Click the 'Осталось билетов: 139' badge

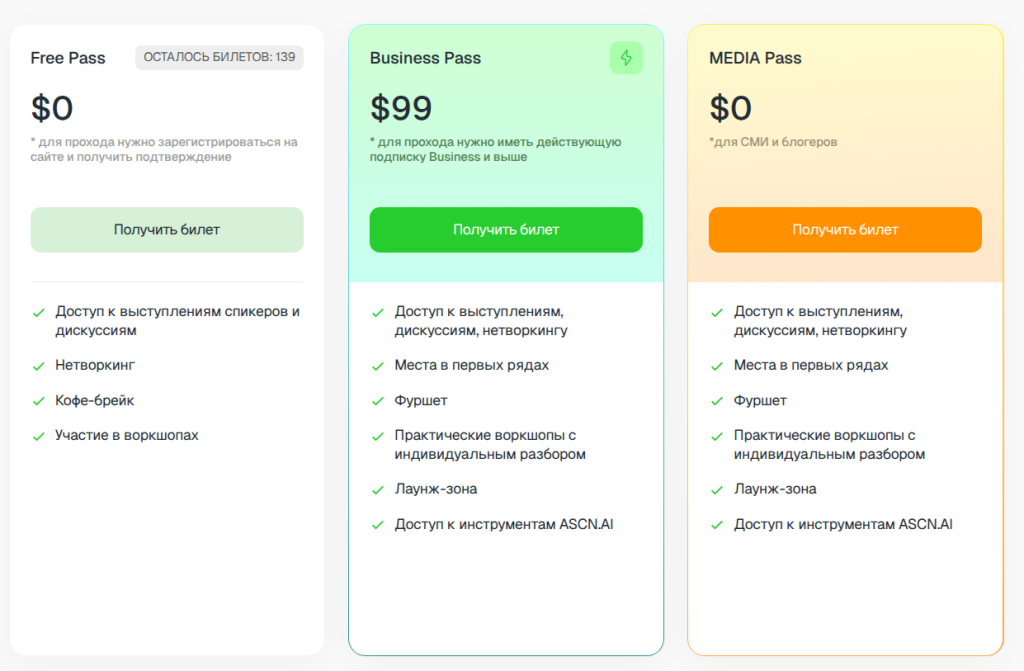219,57
